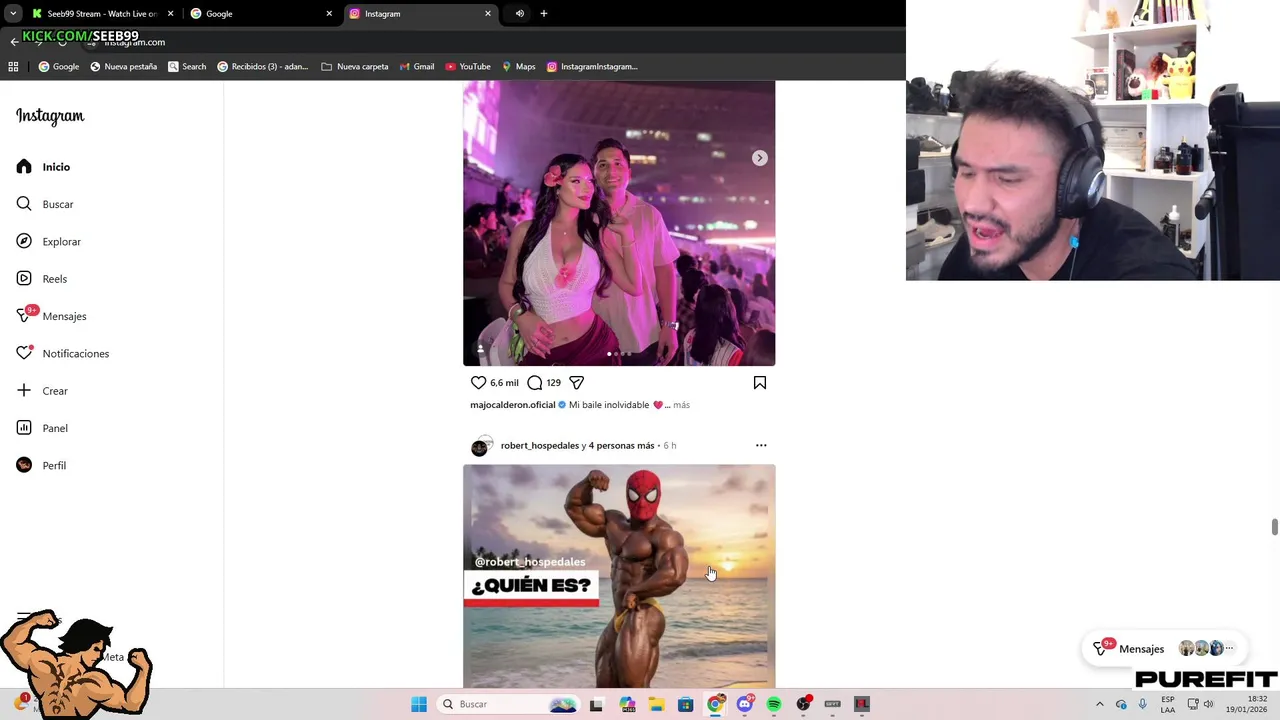Click Crear to make new post
Viewport: 1280px width, 720px height.
(x=42, y=391)
